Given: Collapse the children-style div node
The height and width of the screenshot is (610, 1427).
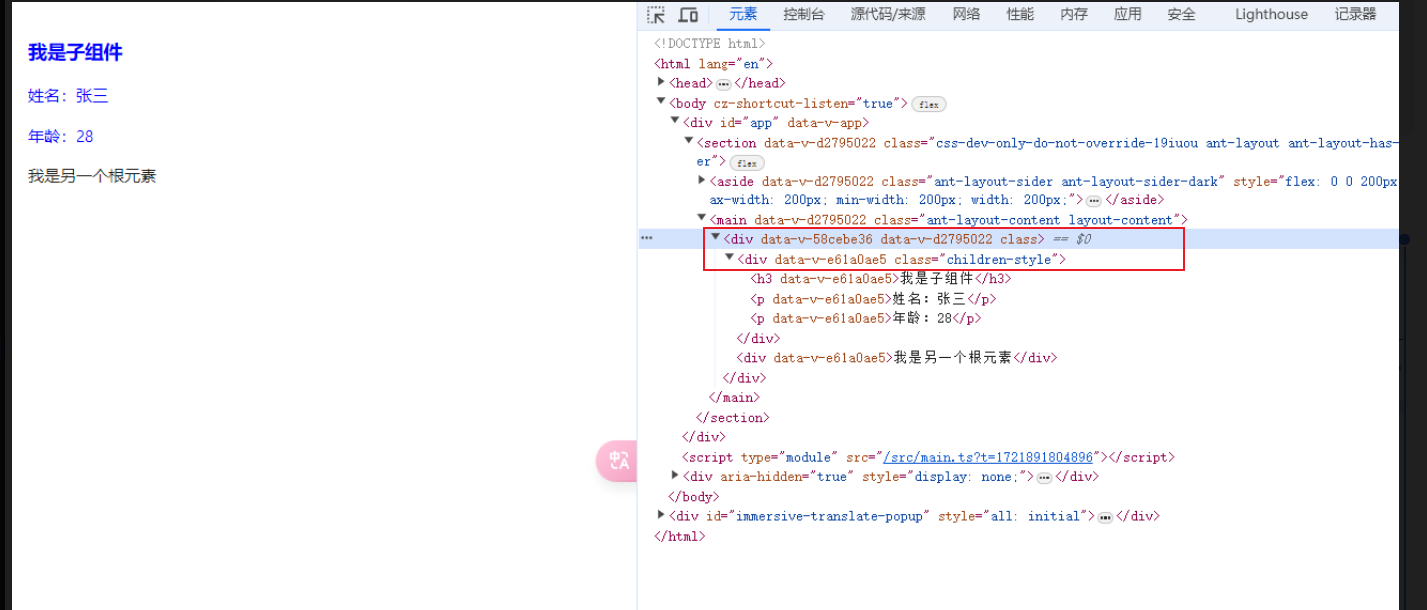Looking at the screenshot, I should coord(729,258).
